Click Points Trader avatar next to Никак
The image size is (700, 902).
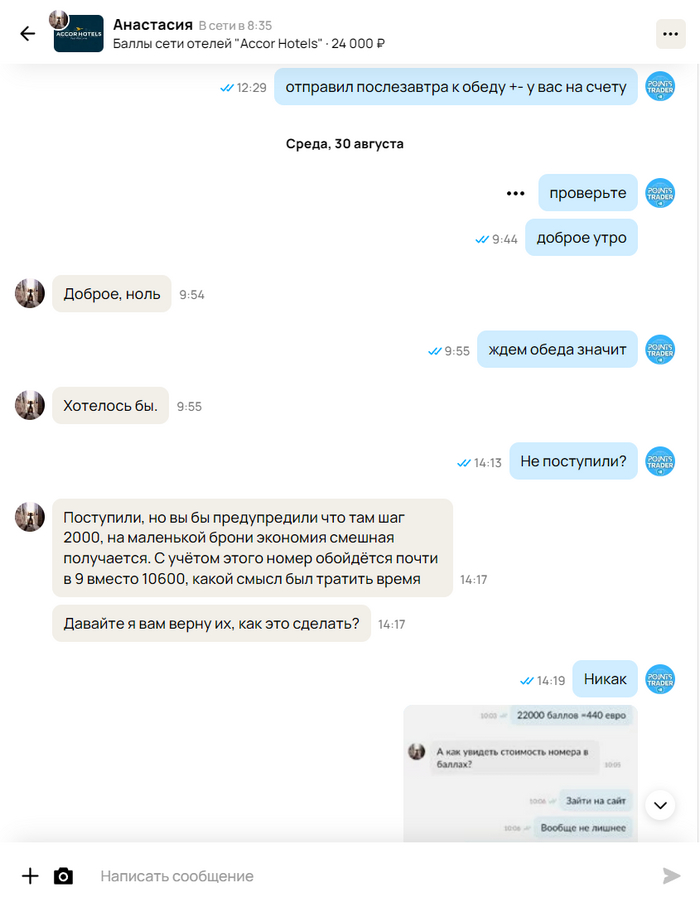click(660, 679)
